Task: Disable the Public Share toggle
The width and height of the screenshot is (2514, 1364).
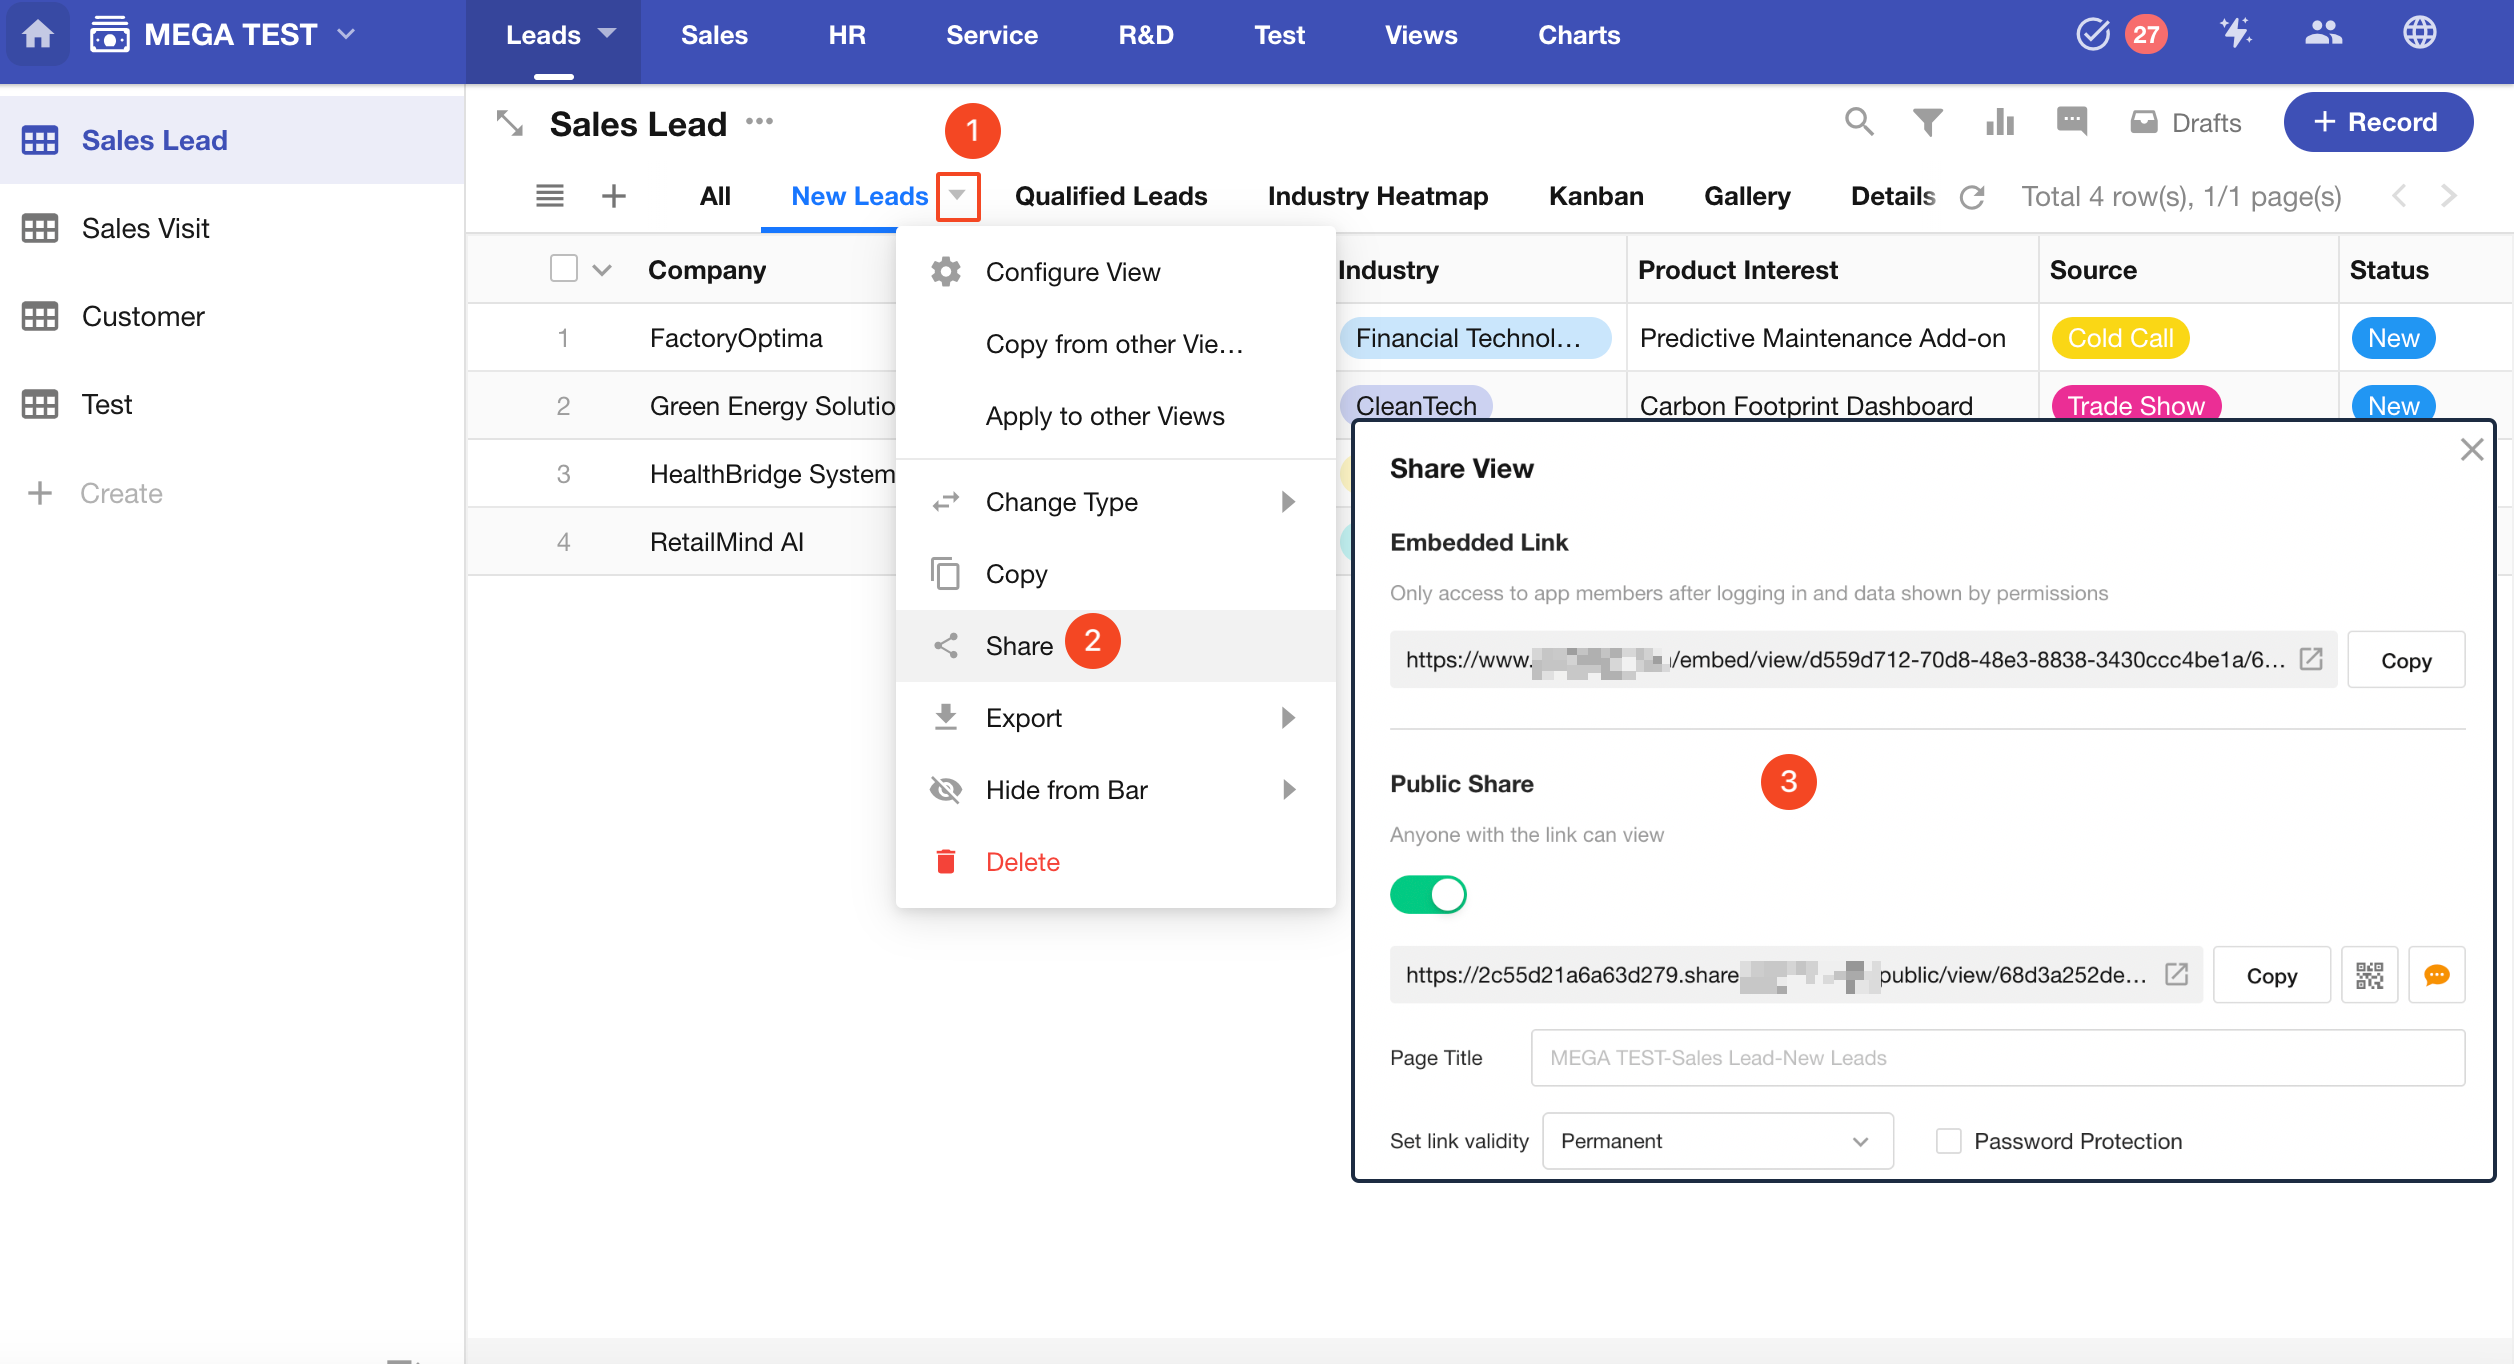Action: [1428, 894]
